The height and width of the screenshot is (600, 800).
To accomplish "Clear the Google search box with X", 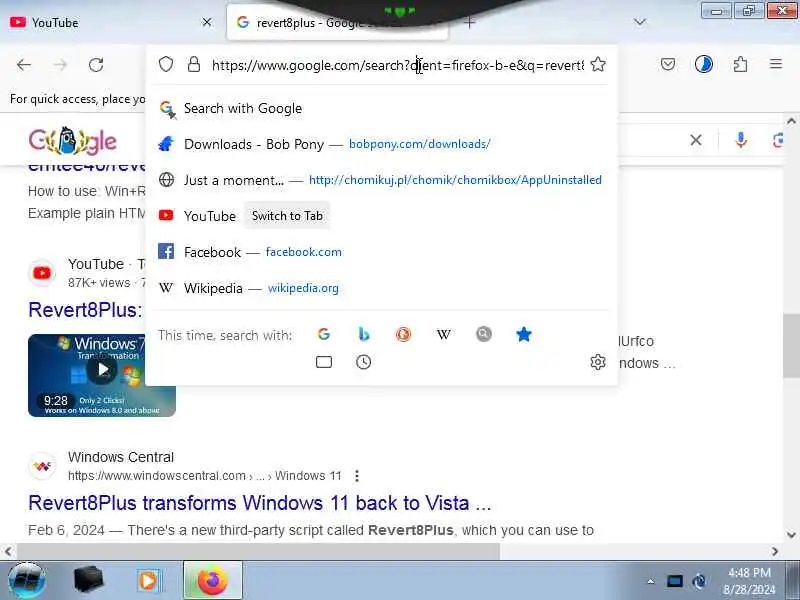I will point(696,140).
